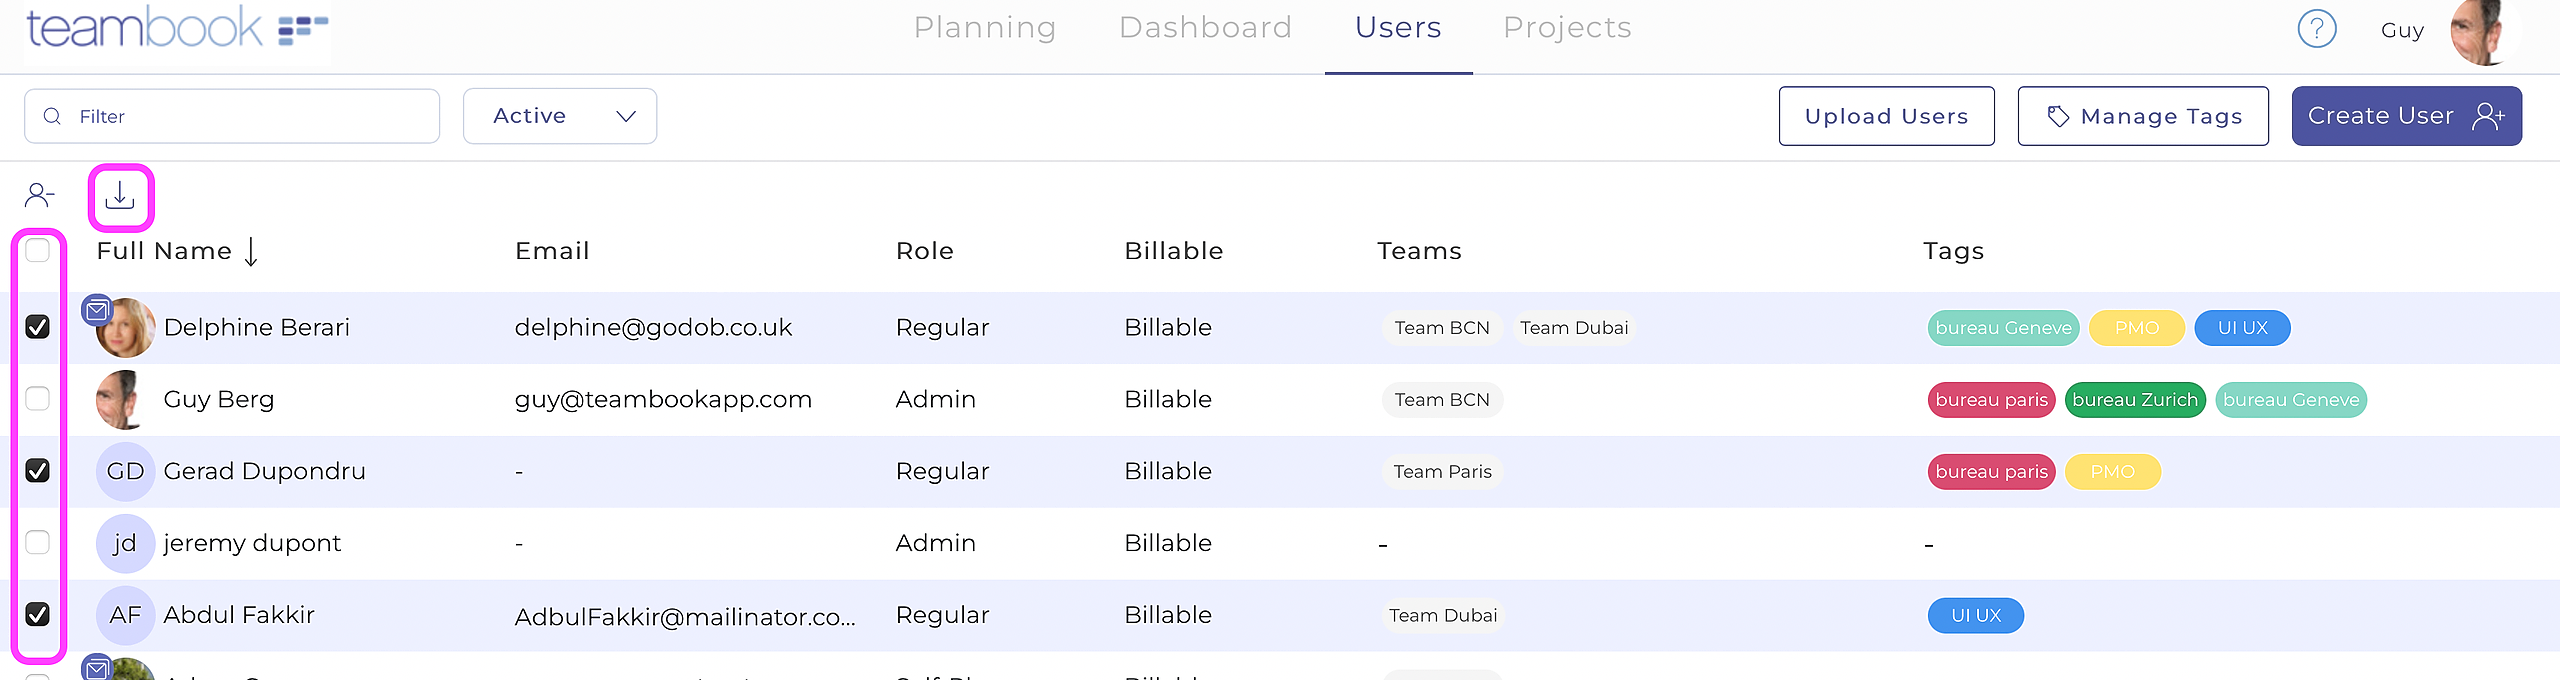Toggle the select-all header checkbox
Screen dimensions: 2560x680
[38, 250]
